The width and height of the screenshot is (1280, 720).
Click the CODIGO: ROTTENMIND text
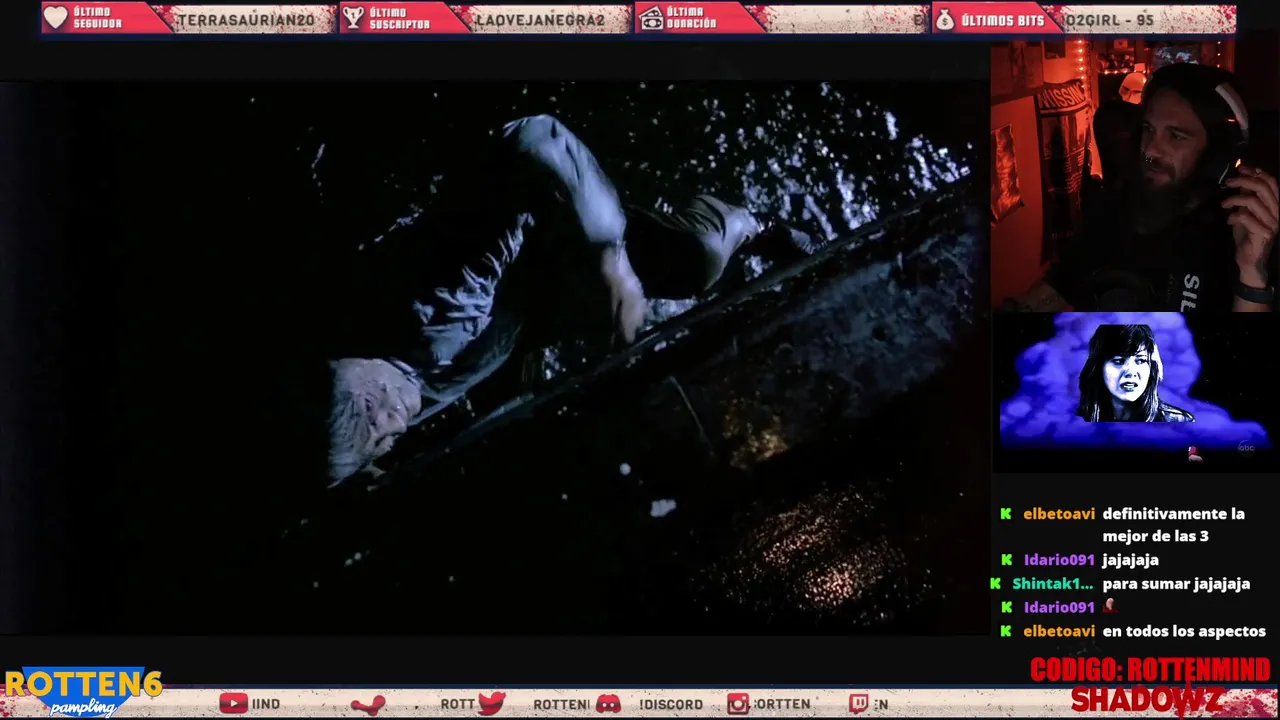(x=1150, y=670)
